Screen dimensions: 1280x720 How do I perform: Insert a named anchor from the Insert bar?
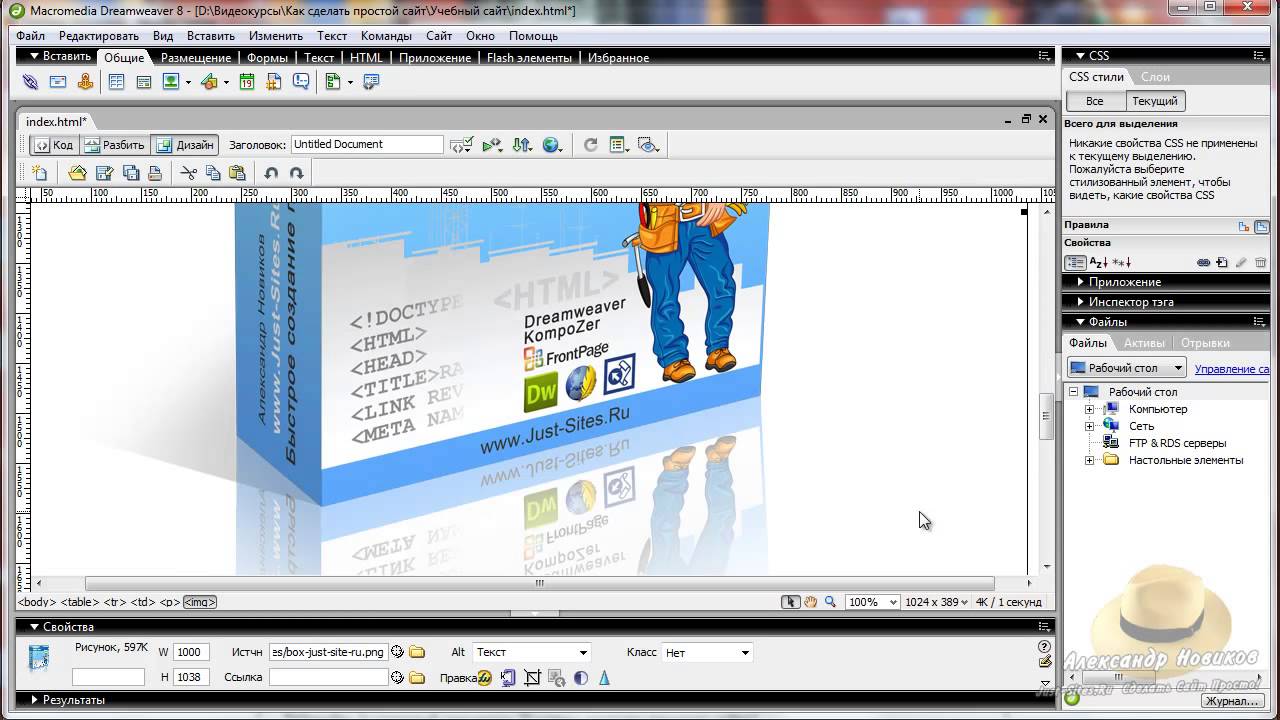pos(85,82)
